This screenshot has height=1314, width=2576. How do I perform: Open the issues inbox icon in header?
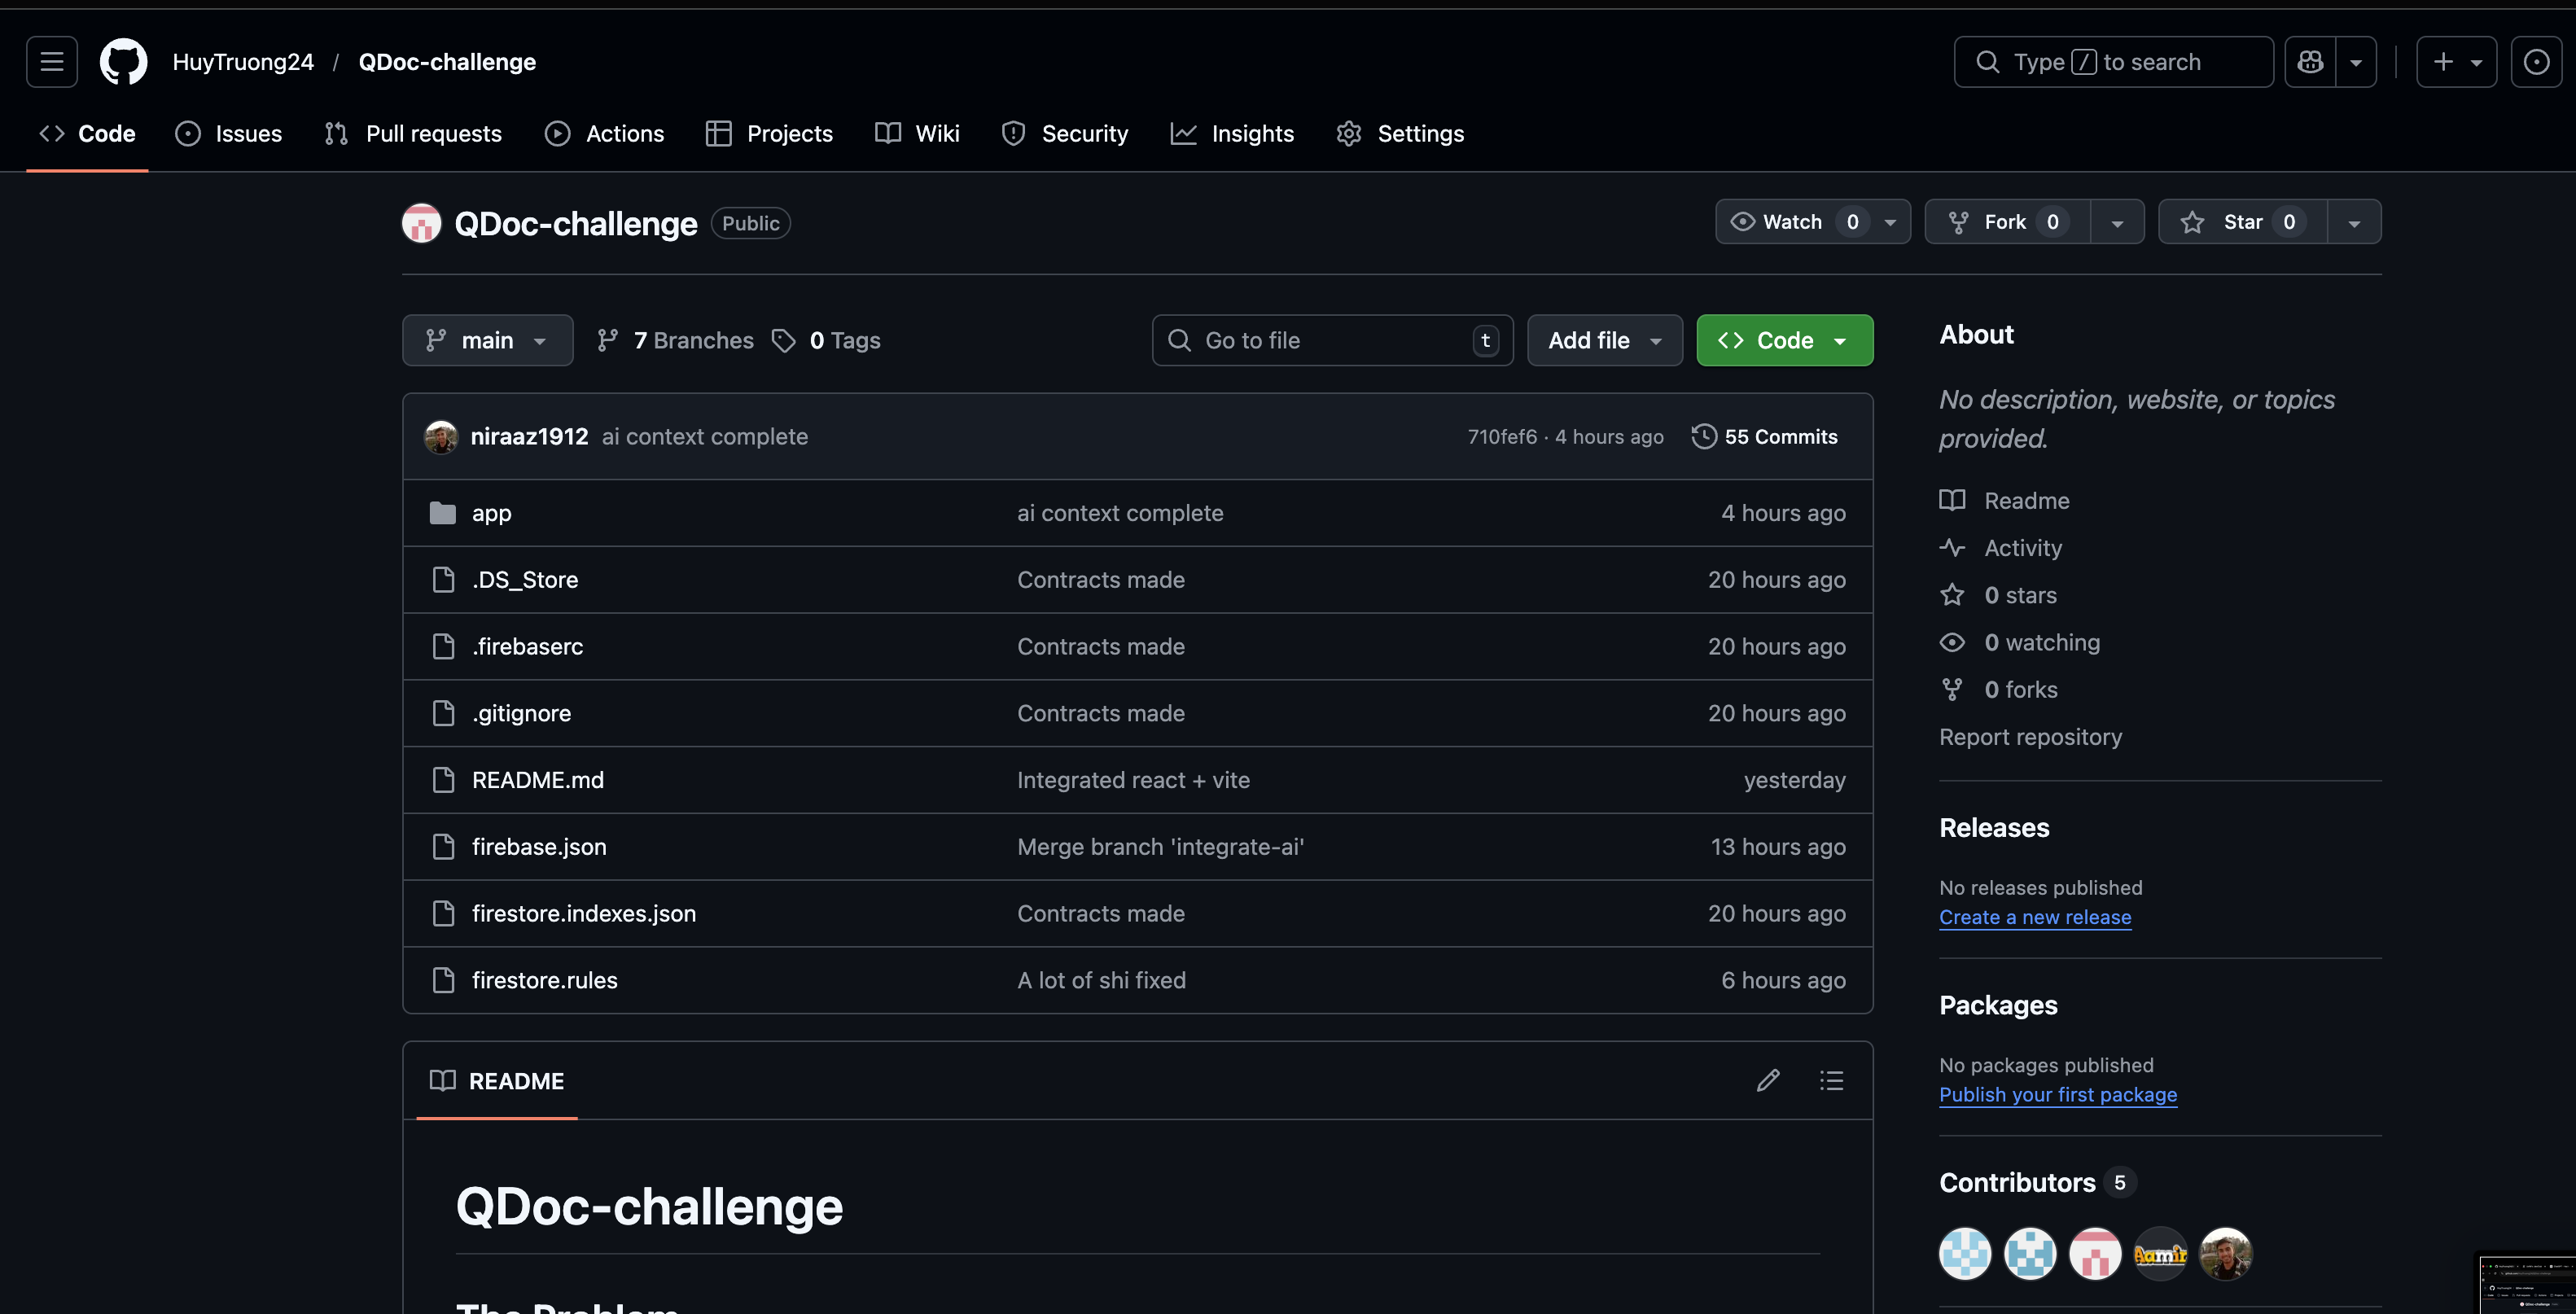pos(2536,62)
